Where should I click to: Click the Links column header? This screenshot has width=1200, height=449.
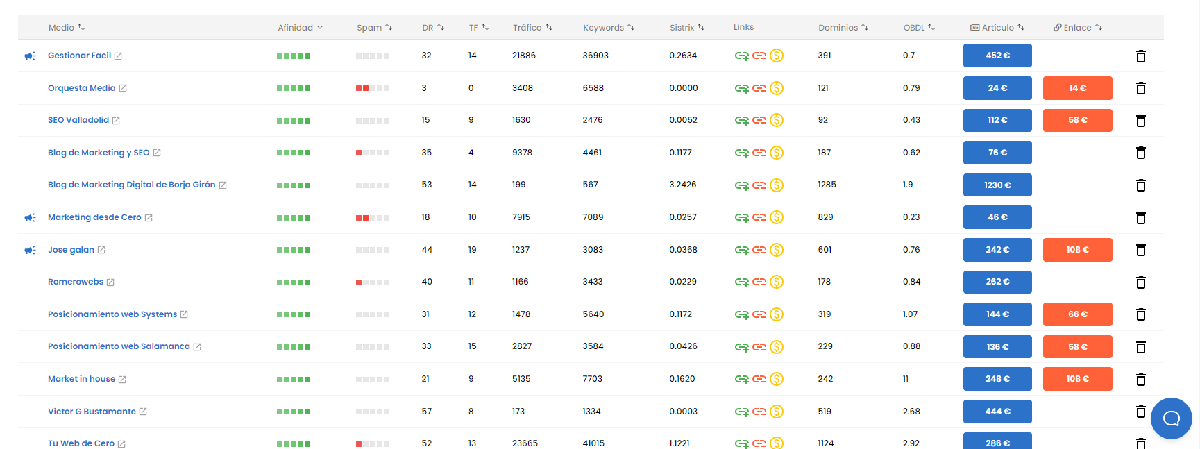click(743, 27)
